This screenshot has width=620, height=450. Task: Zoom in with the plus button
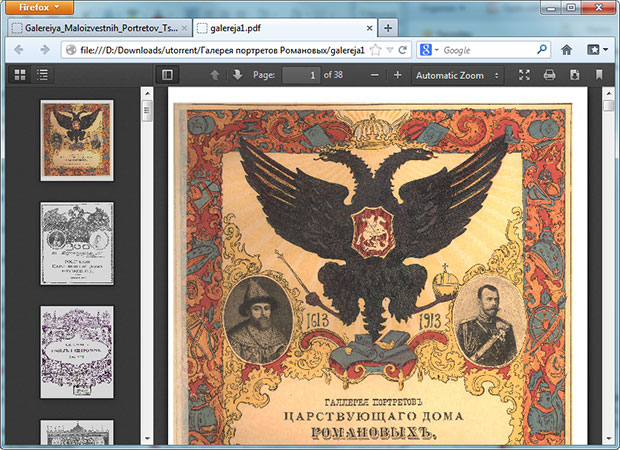[x=398, y=75]
